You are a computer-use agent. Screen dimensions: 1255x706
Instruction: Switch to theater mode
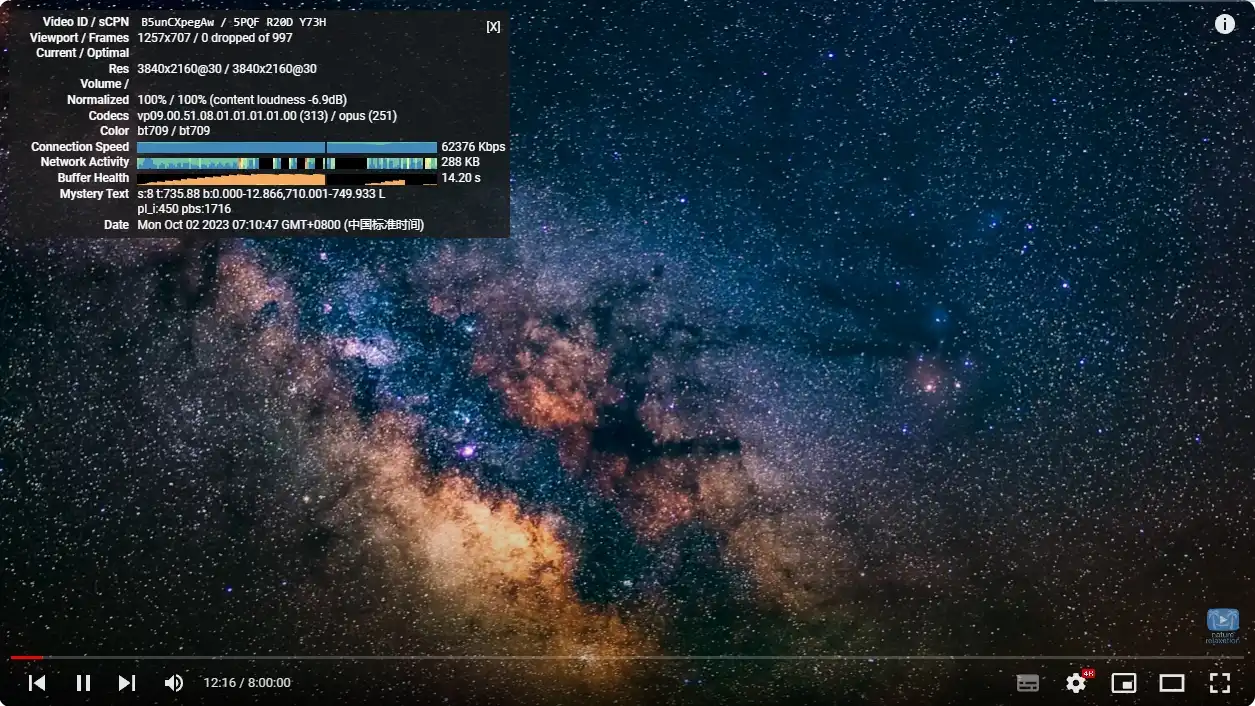(x=1172, y=683)
